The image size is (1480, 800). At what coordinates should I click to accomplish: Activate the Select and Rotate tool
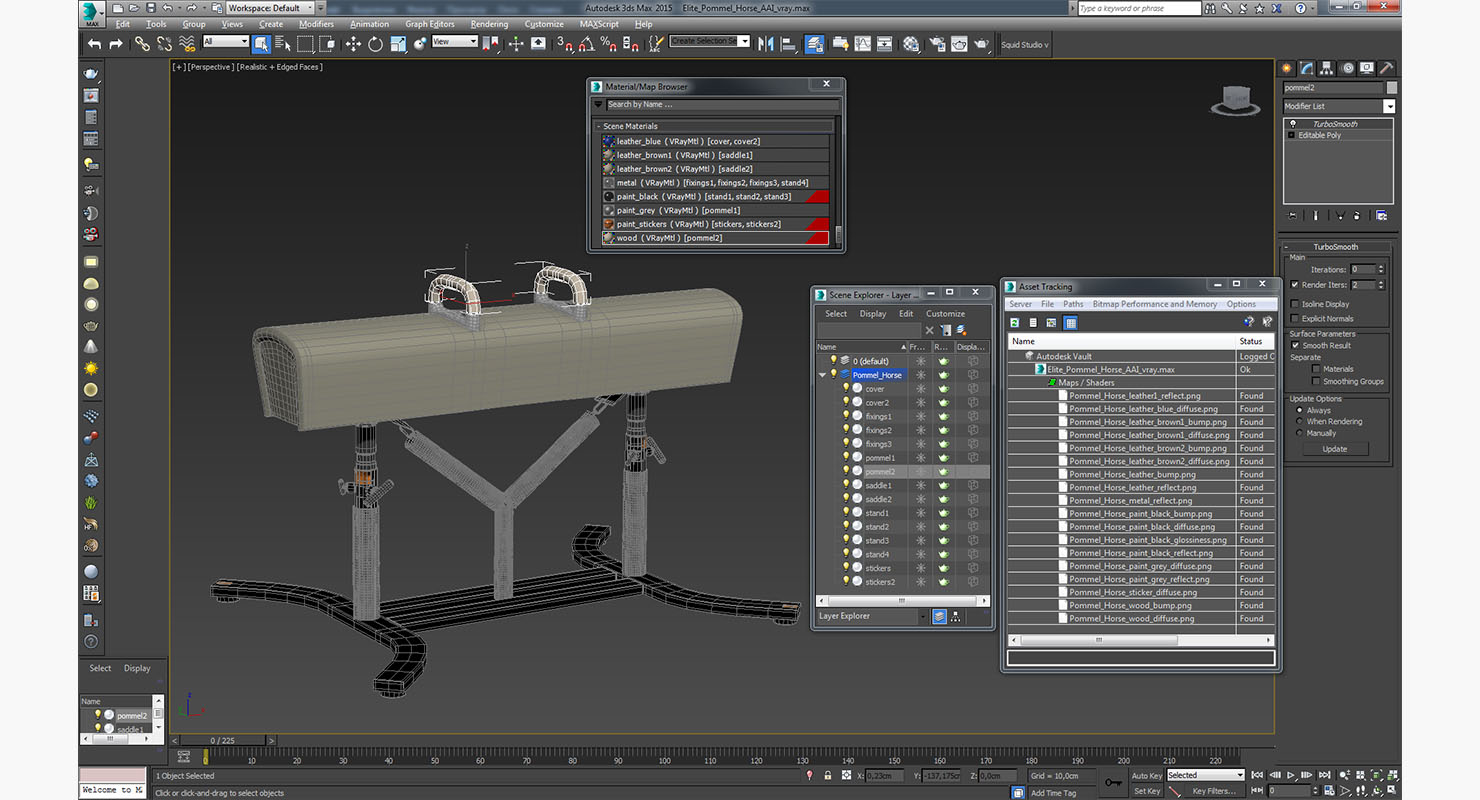point(375,44)
